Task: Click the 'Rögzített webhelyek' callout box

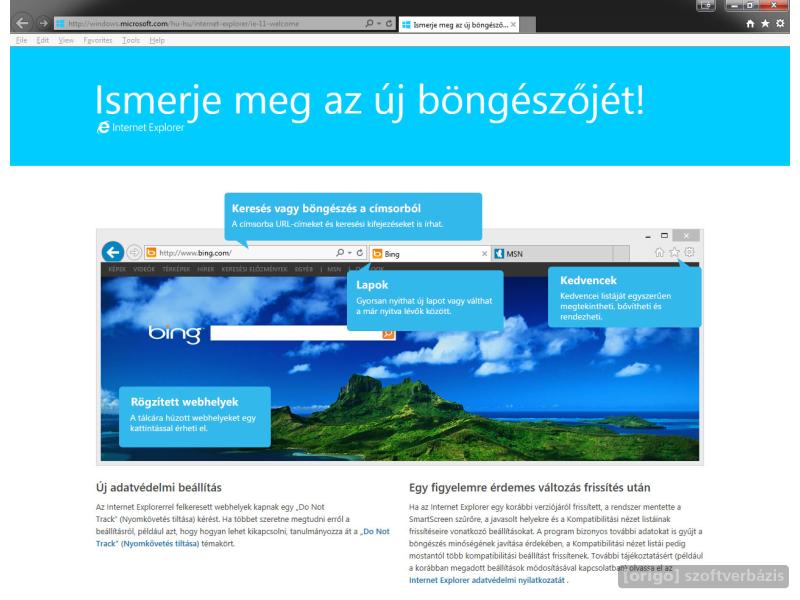Action: tap(195, 416)
